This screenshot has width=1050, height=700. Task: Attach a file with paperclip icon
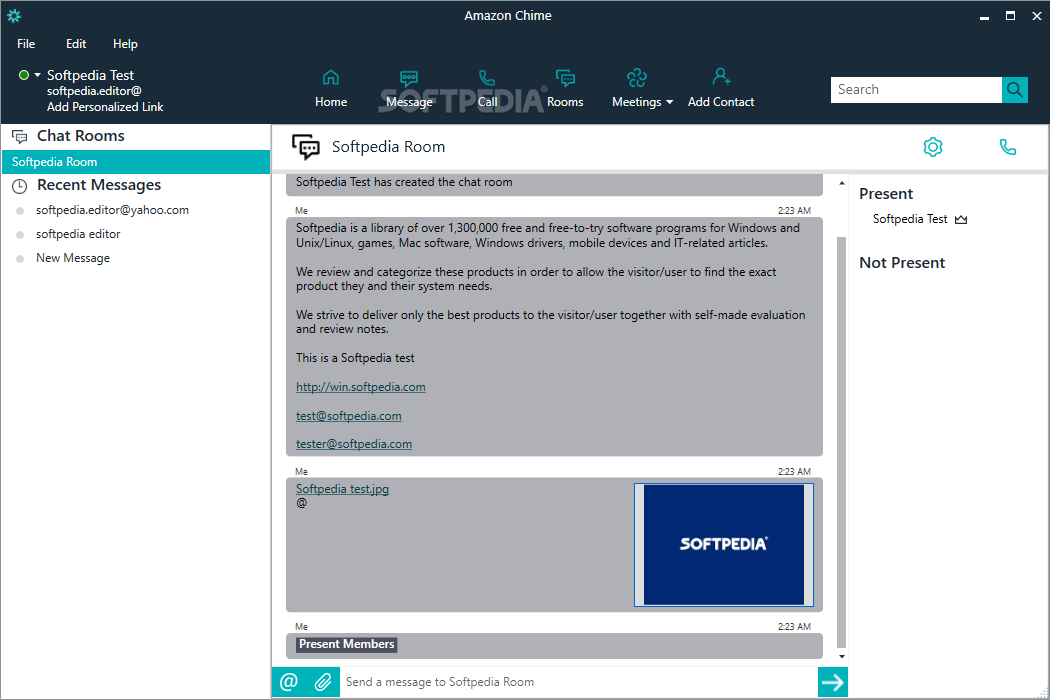[323, 682]
